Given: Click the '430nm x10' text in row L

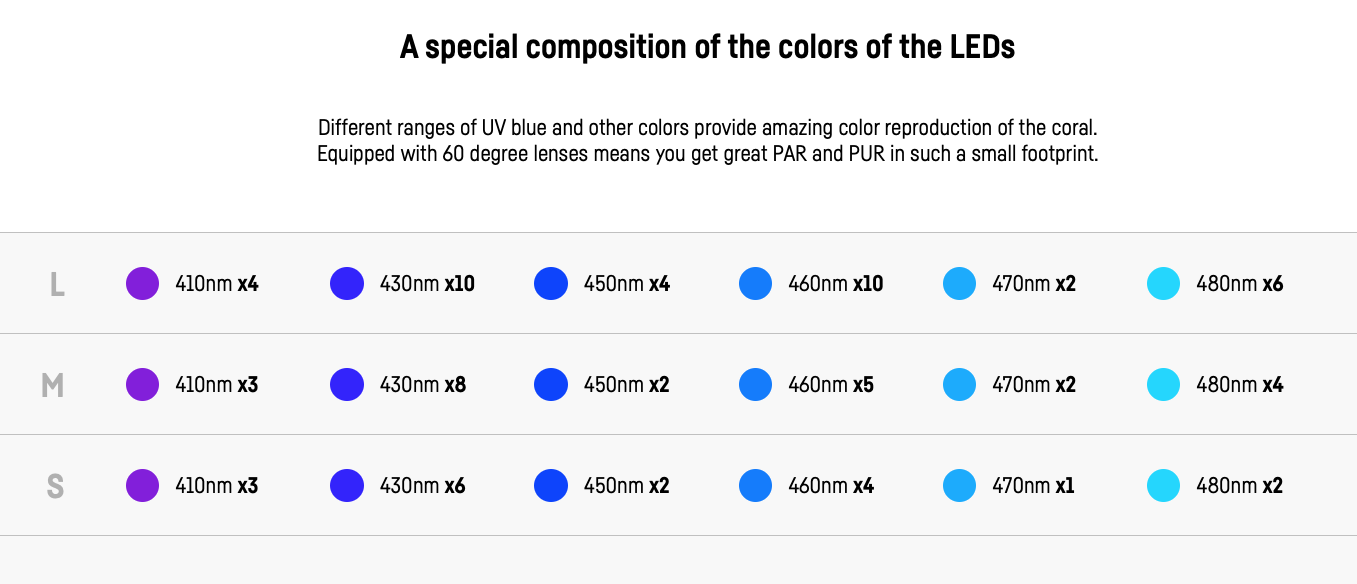Looking at the screenshot, I should 427,284.
